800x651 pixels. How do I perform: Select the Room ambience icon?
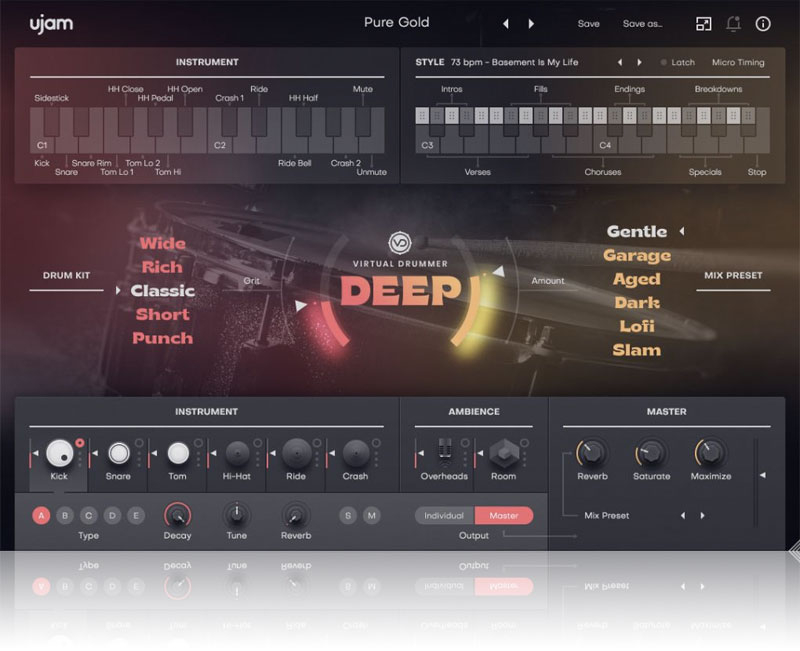503,453
